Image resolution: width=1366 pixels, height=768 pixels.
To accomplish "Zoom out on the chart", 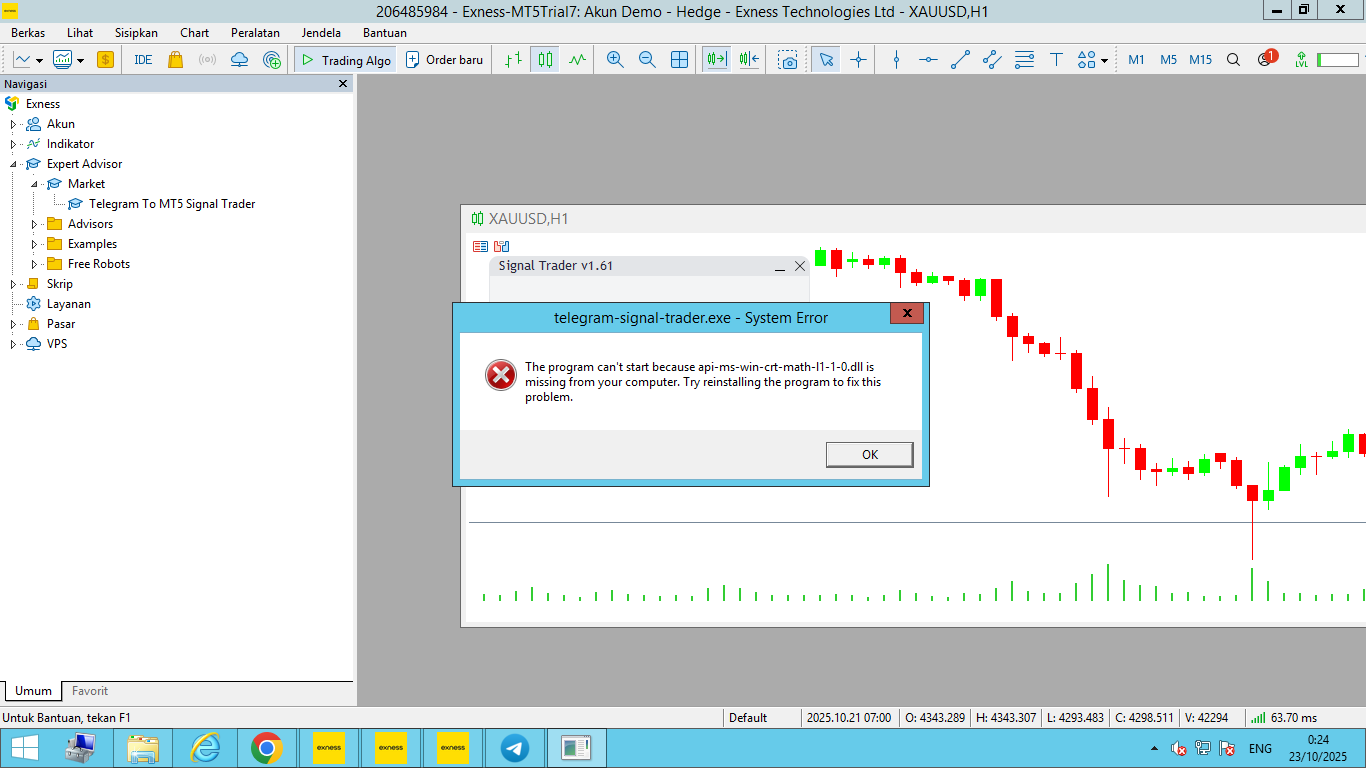I will 647,60.
